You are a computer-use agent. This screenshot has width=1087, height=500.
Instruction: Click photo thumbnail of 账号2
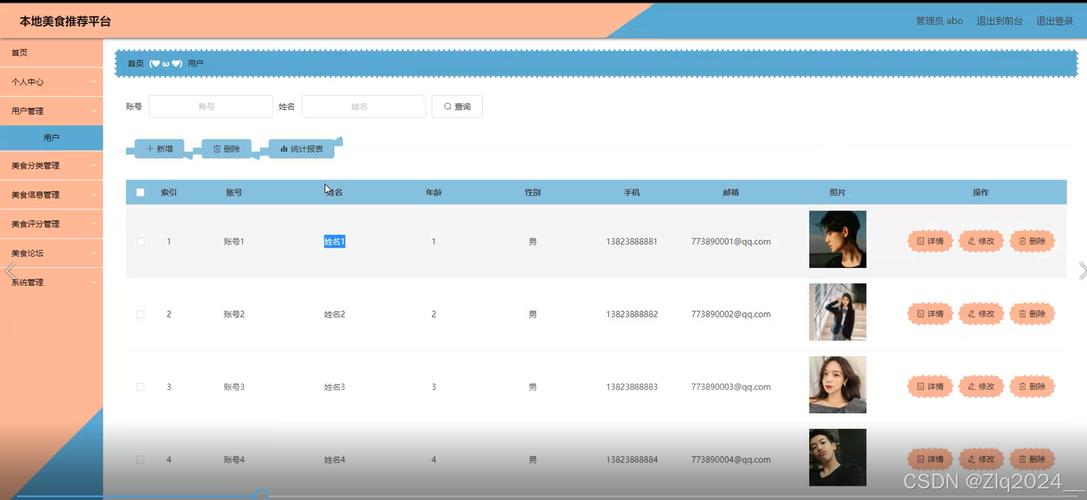coord(837,312)
